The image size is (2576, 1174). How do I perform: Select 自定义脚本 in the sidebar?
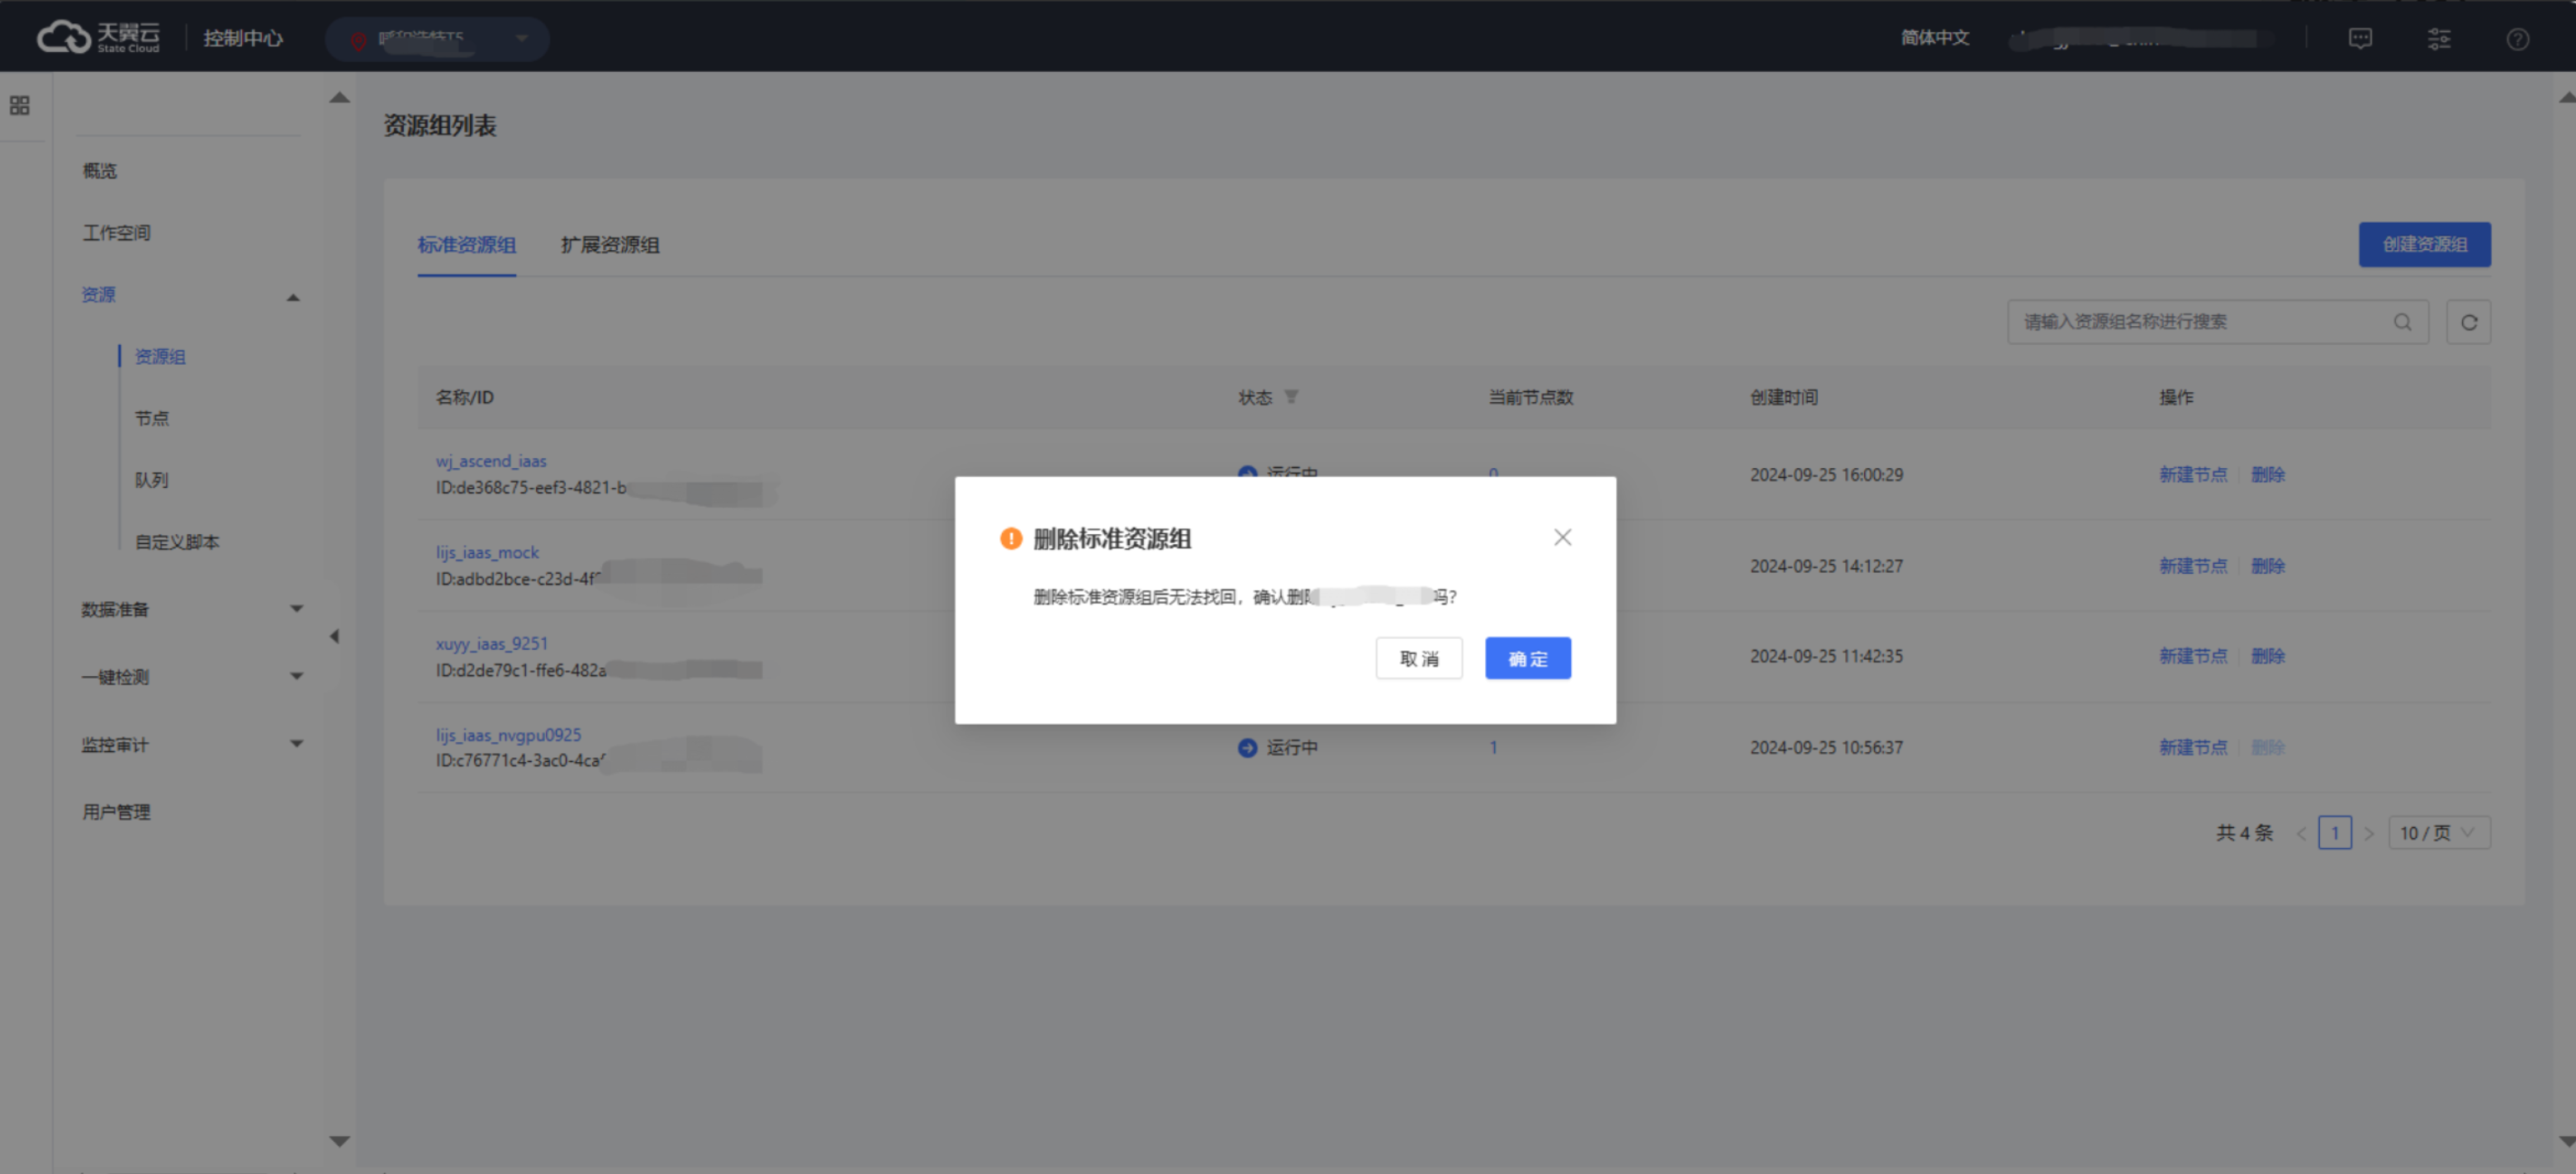(x=177, y=542)
